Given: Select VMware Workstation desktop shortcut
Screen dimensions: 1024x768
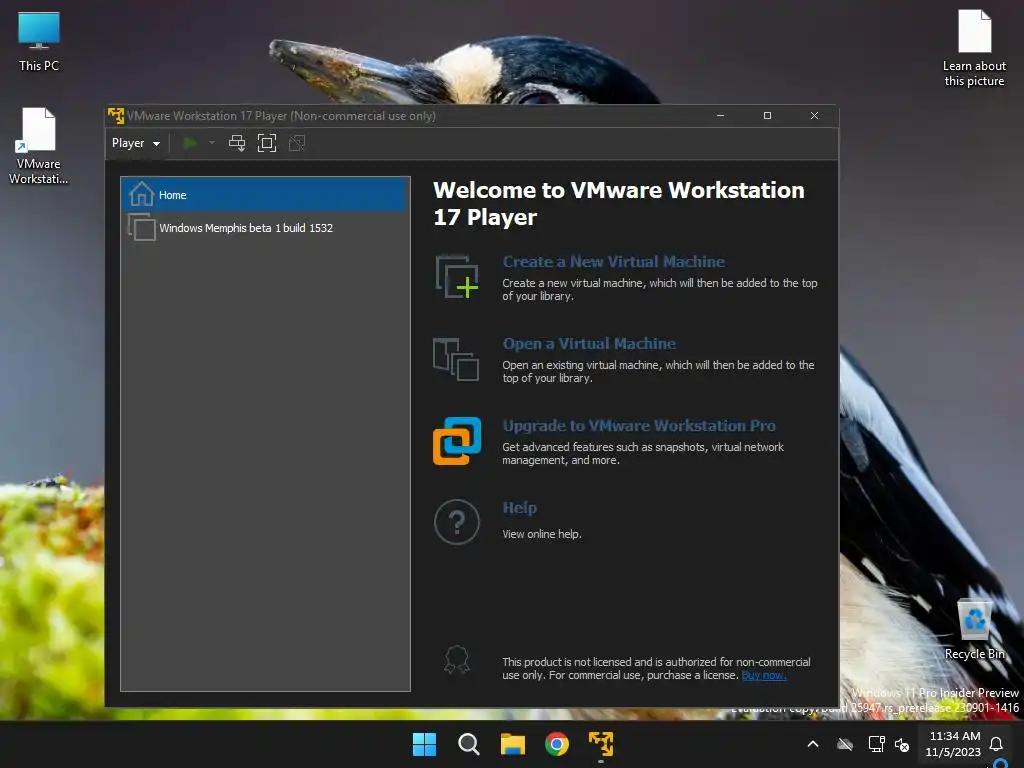Looking at the screenshot, I should coord(39,146).
